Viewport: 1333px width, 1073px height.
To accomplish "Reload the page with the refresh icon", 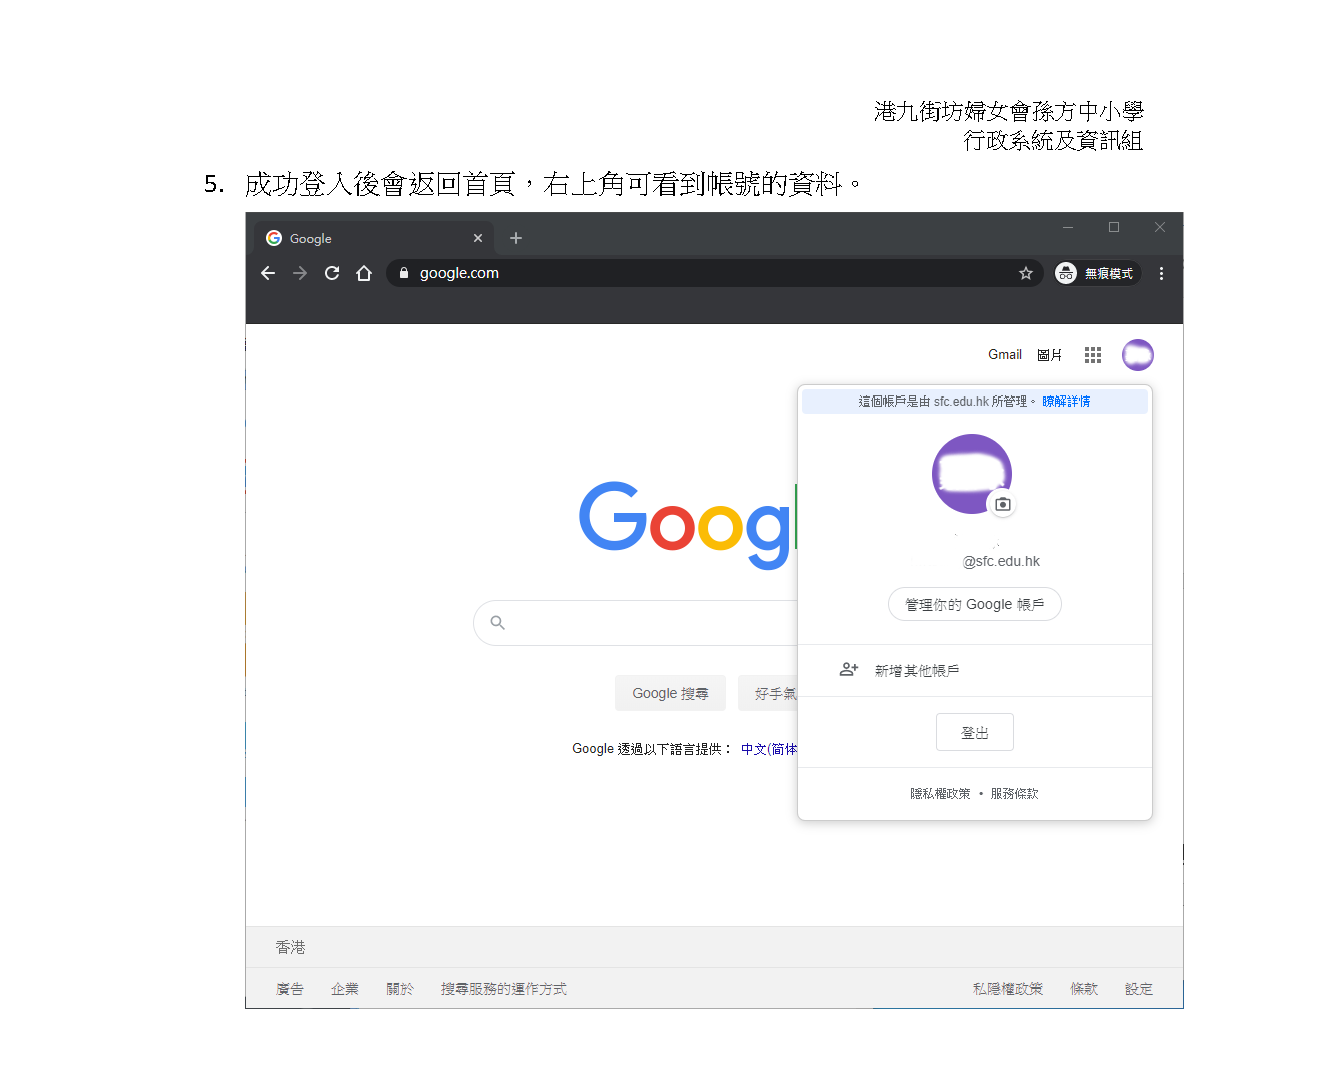I will click(x=332, y=273).
